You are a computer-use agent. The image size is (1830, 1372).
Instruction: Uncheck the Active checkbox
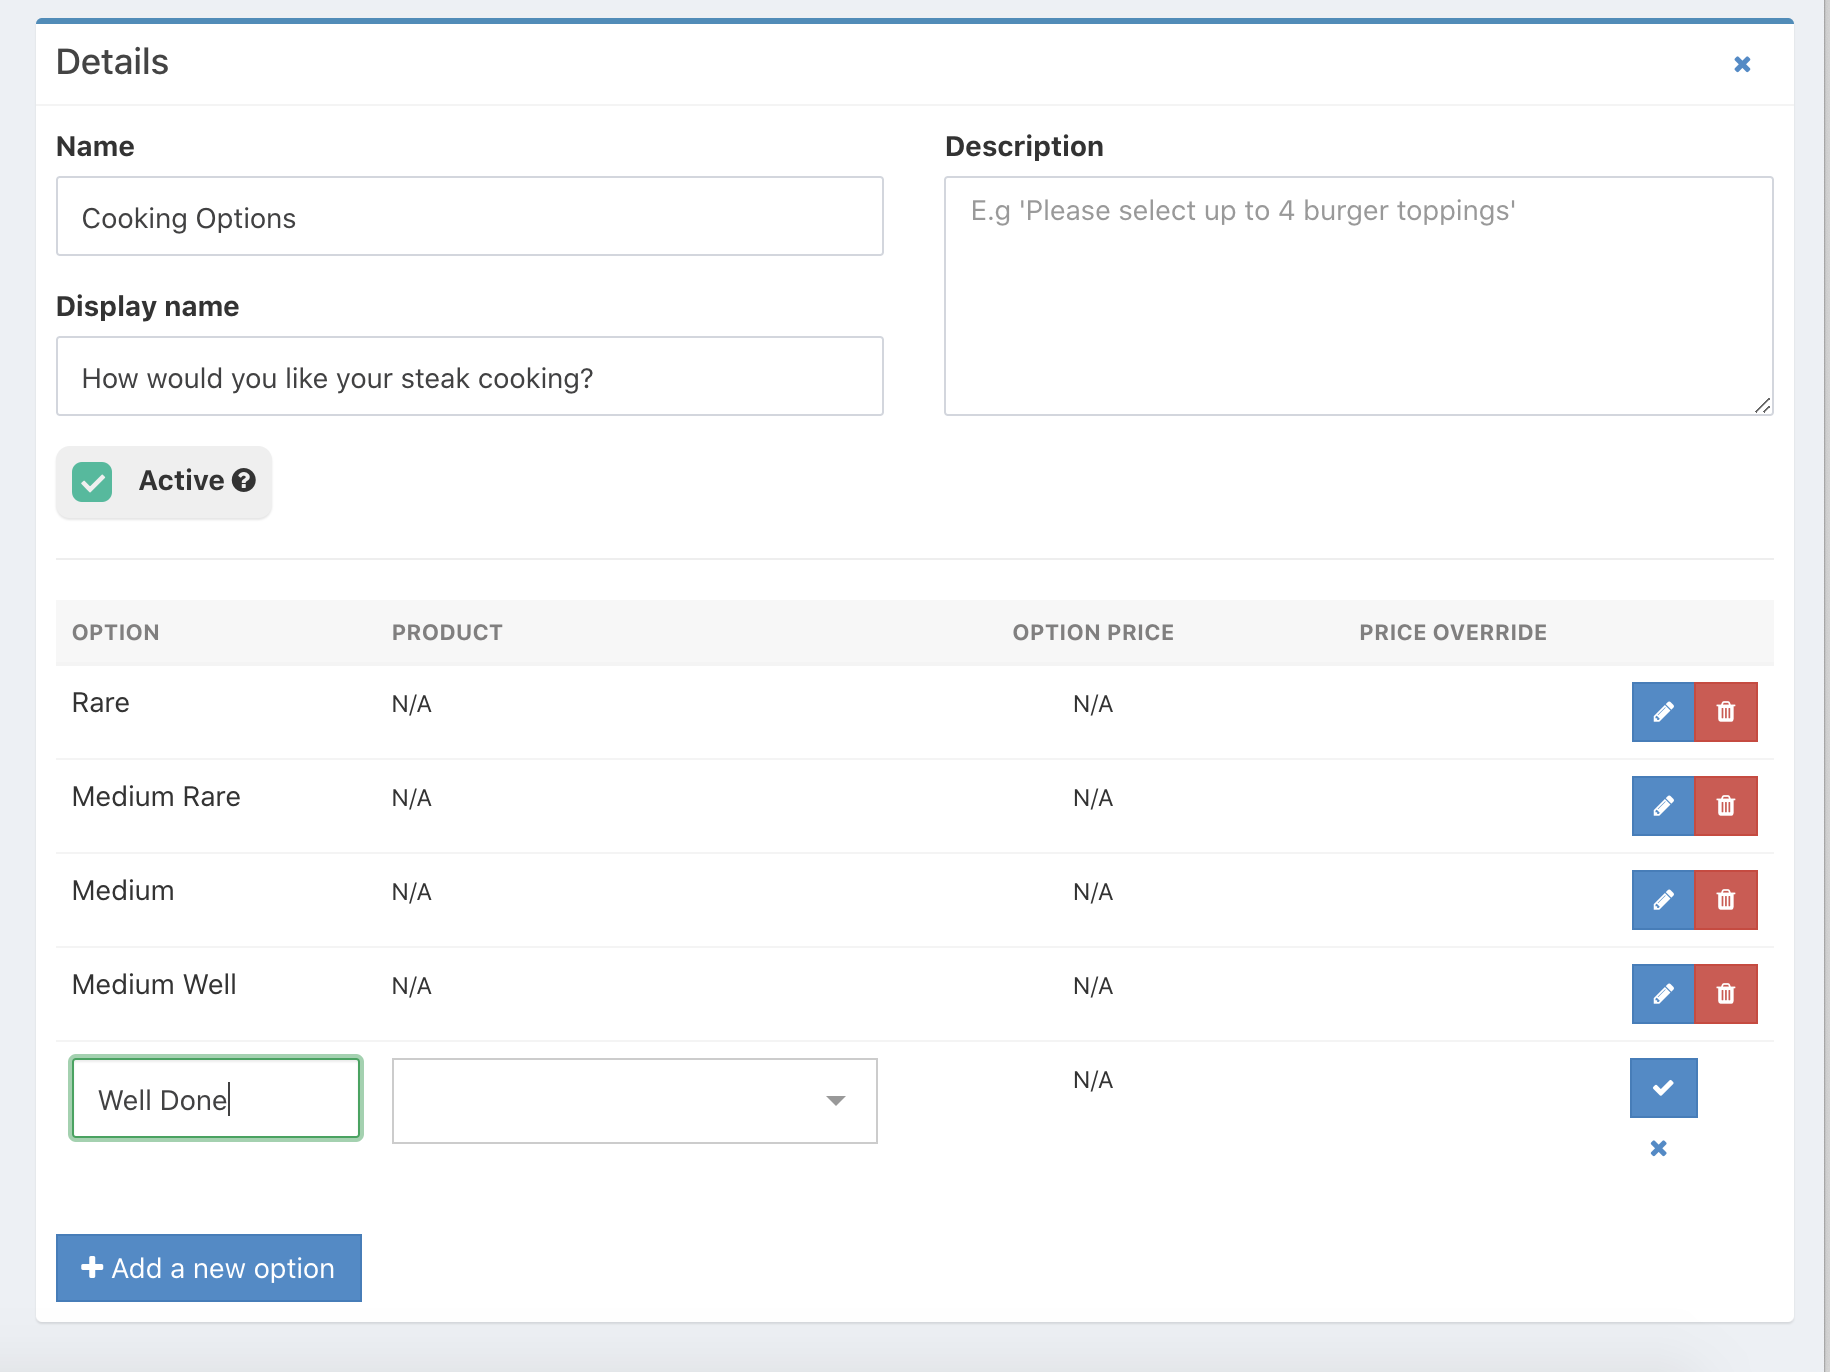tap(92, 482)
